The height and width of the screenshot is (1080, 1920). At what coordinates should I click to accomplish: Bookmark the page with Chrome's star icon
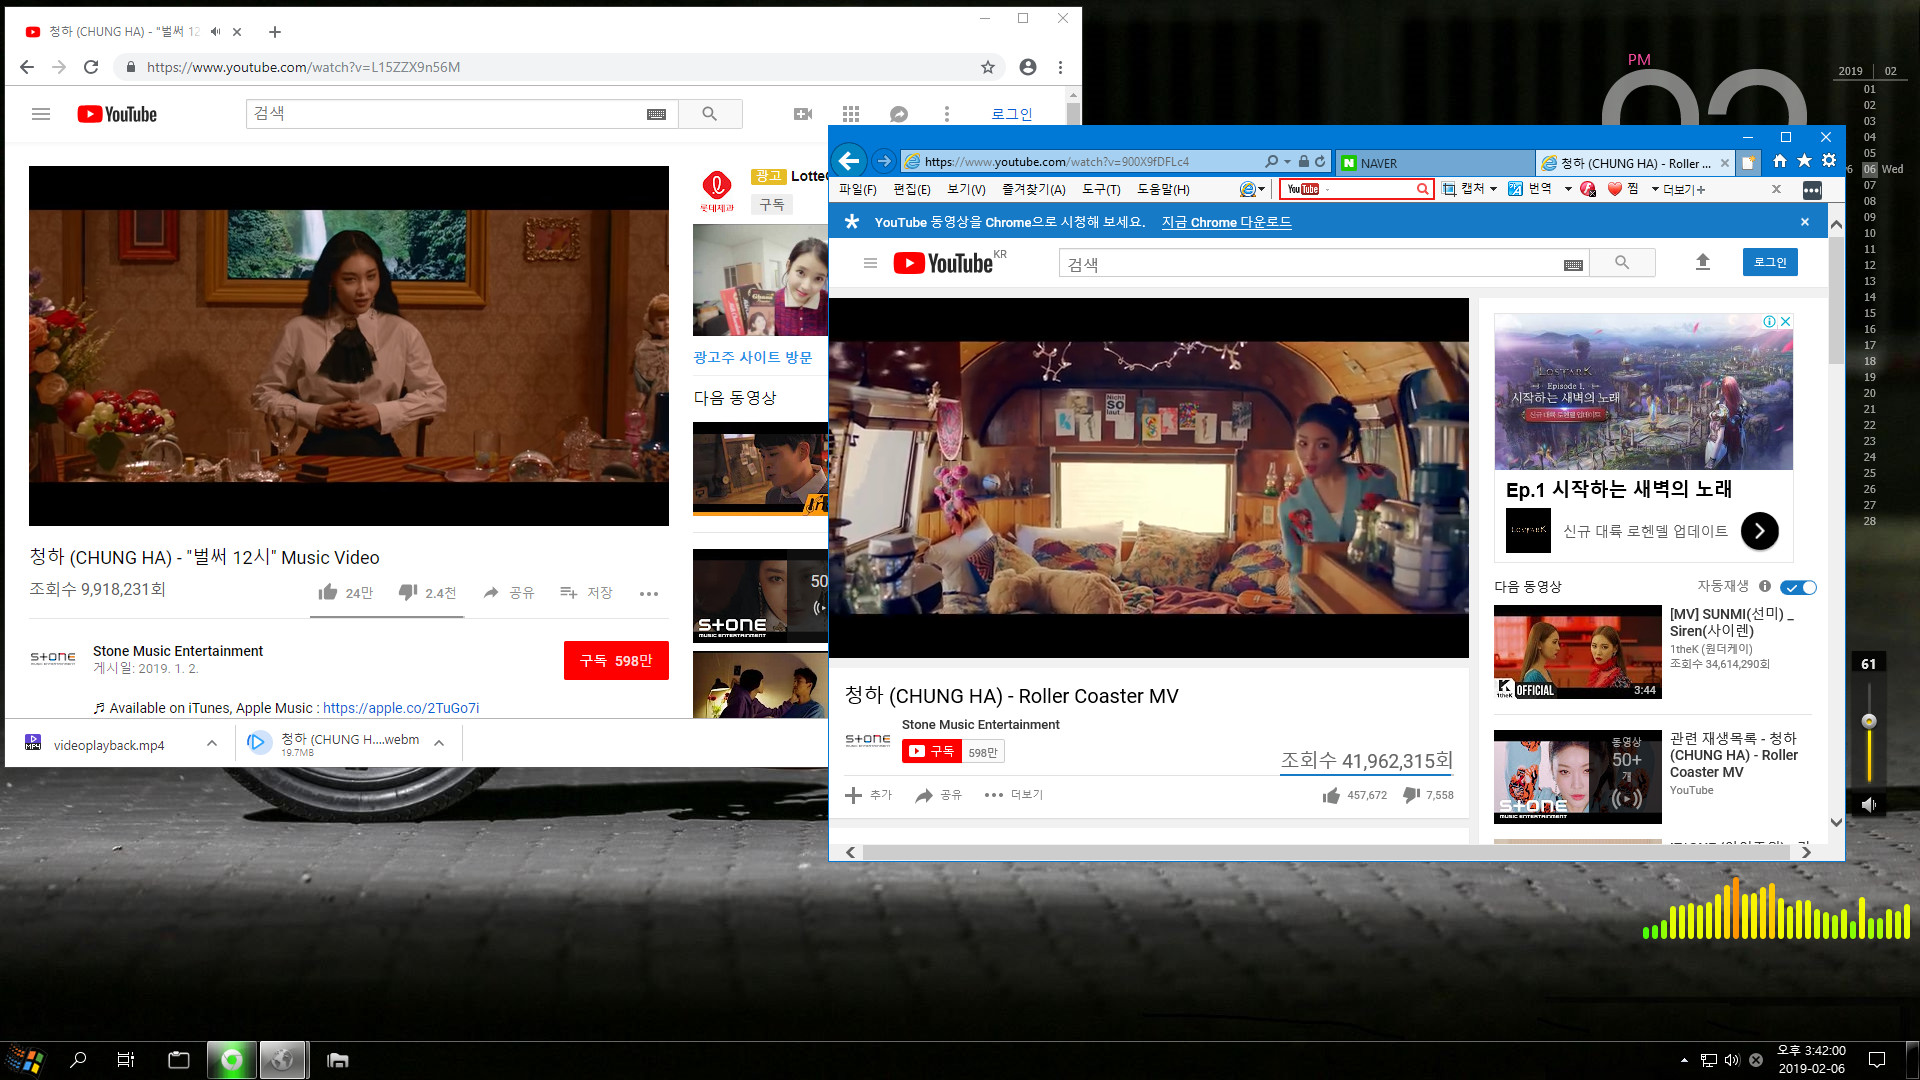[x=987, y=67]
